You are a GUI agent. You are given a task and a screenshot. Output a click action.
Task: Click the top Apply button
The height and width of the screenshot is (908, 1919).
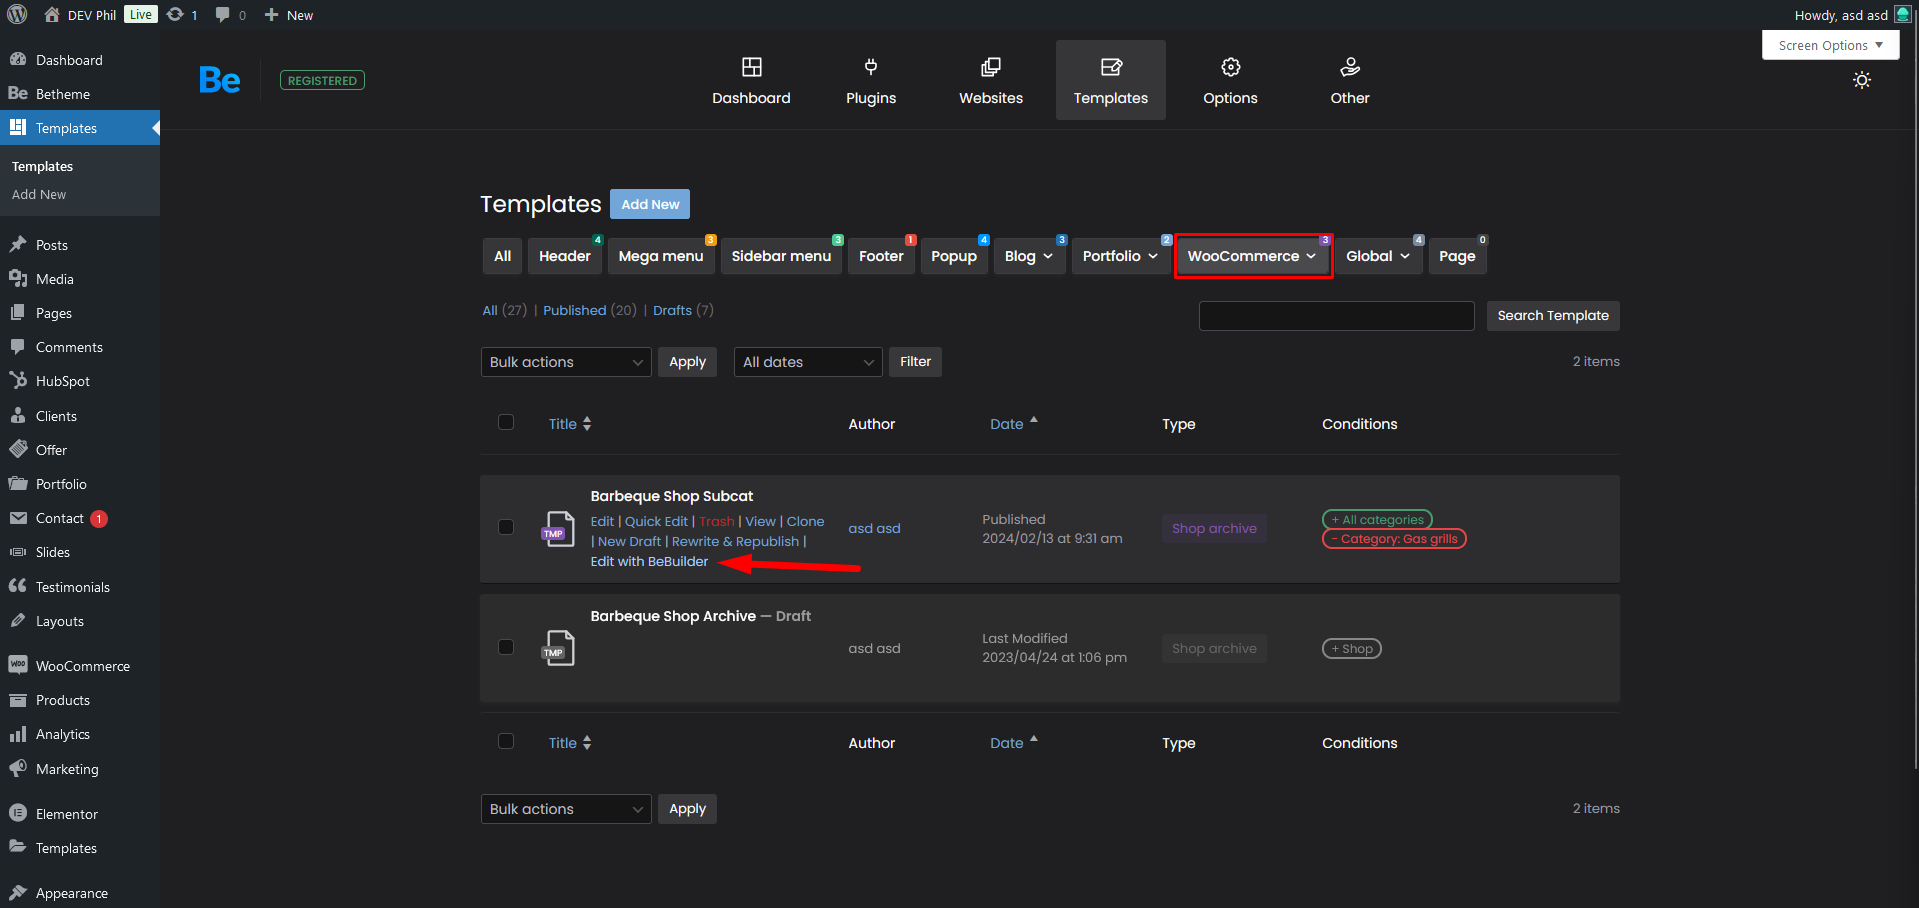pos(687,362)
